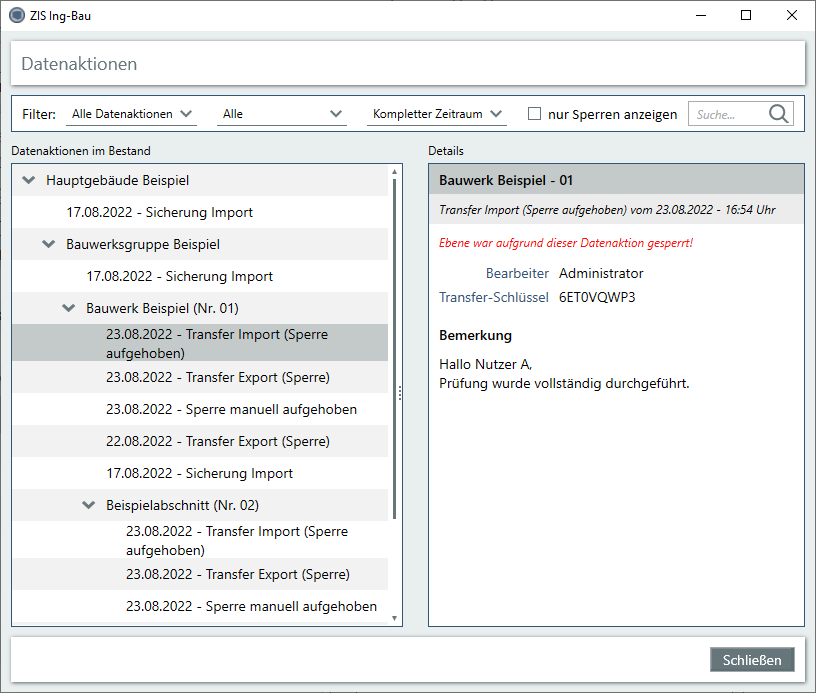This screenshot has width=816, height=693.
Task: Select Sperre manuell aufgehoben under Bauwerk Beispiel
Action: (231, 409)
